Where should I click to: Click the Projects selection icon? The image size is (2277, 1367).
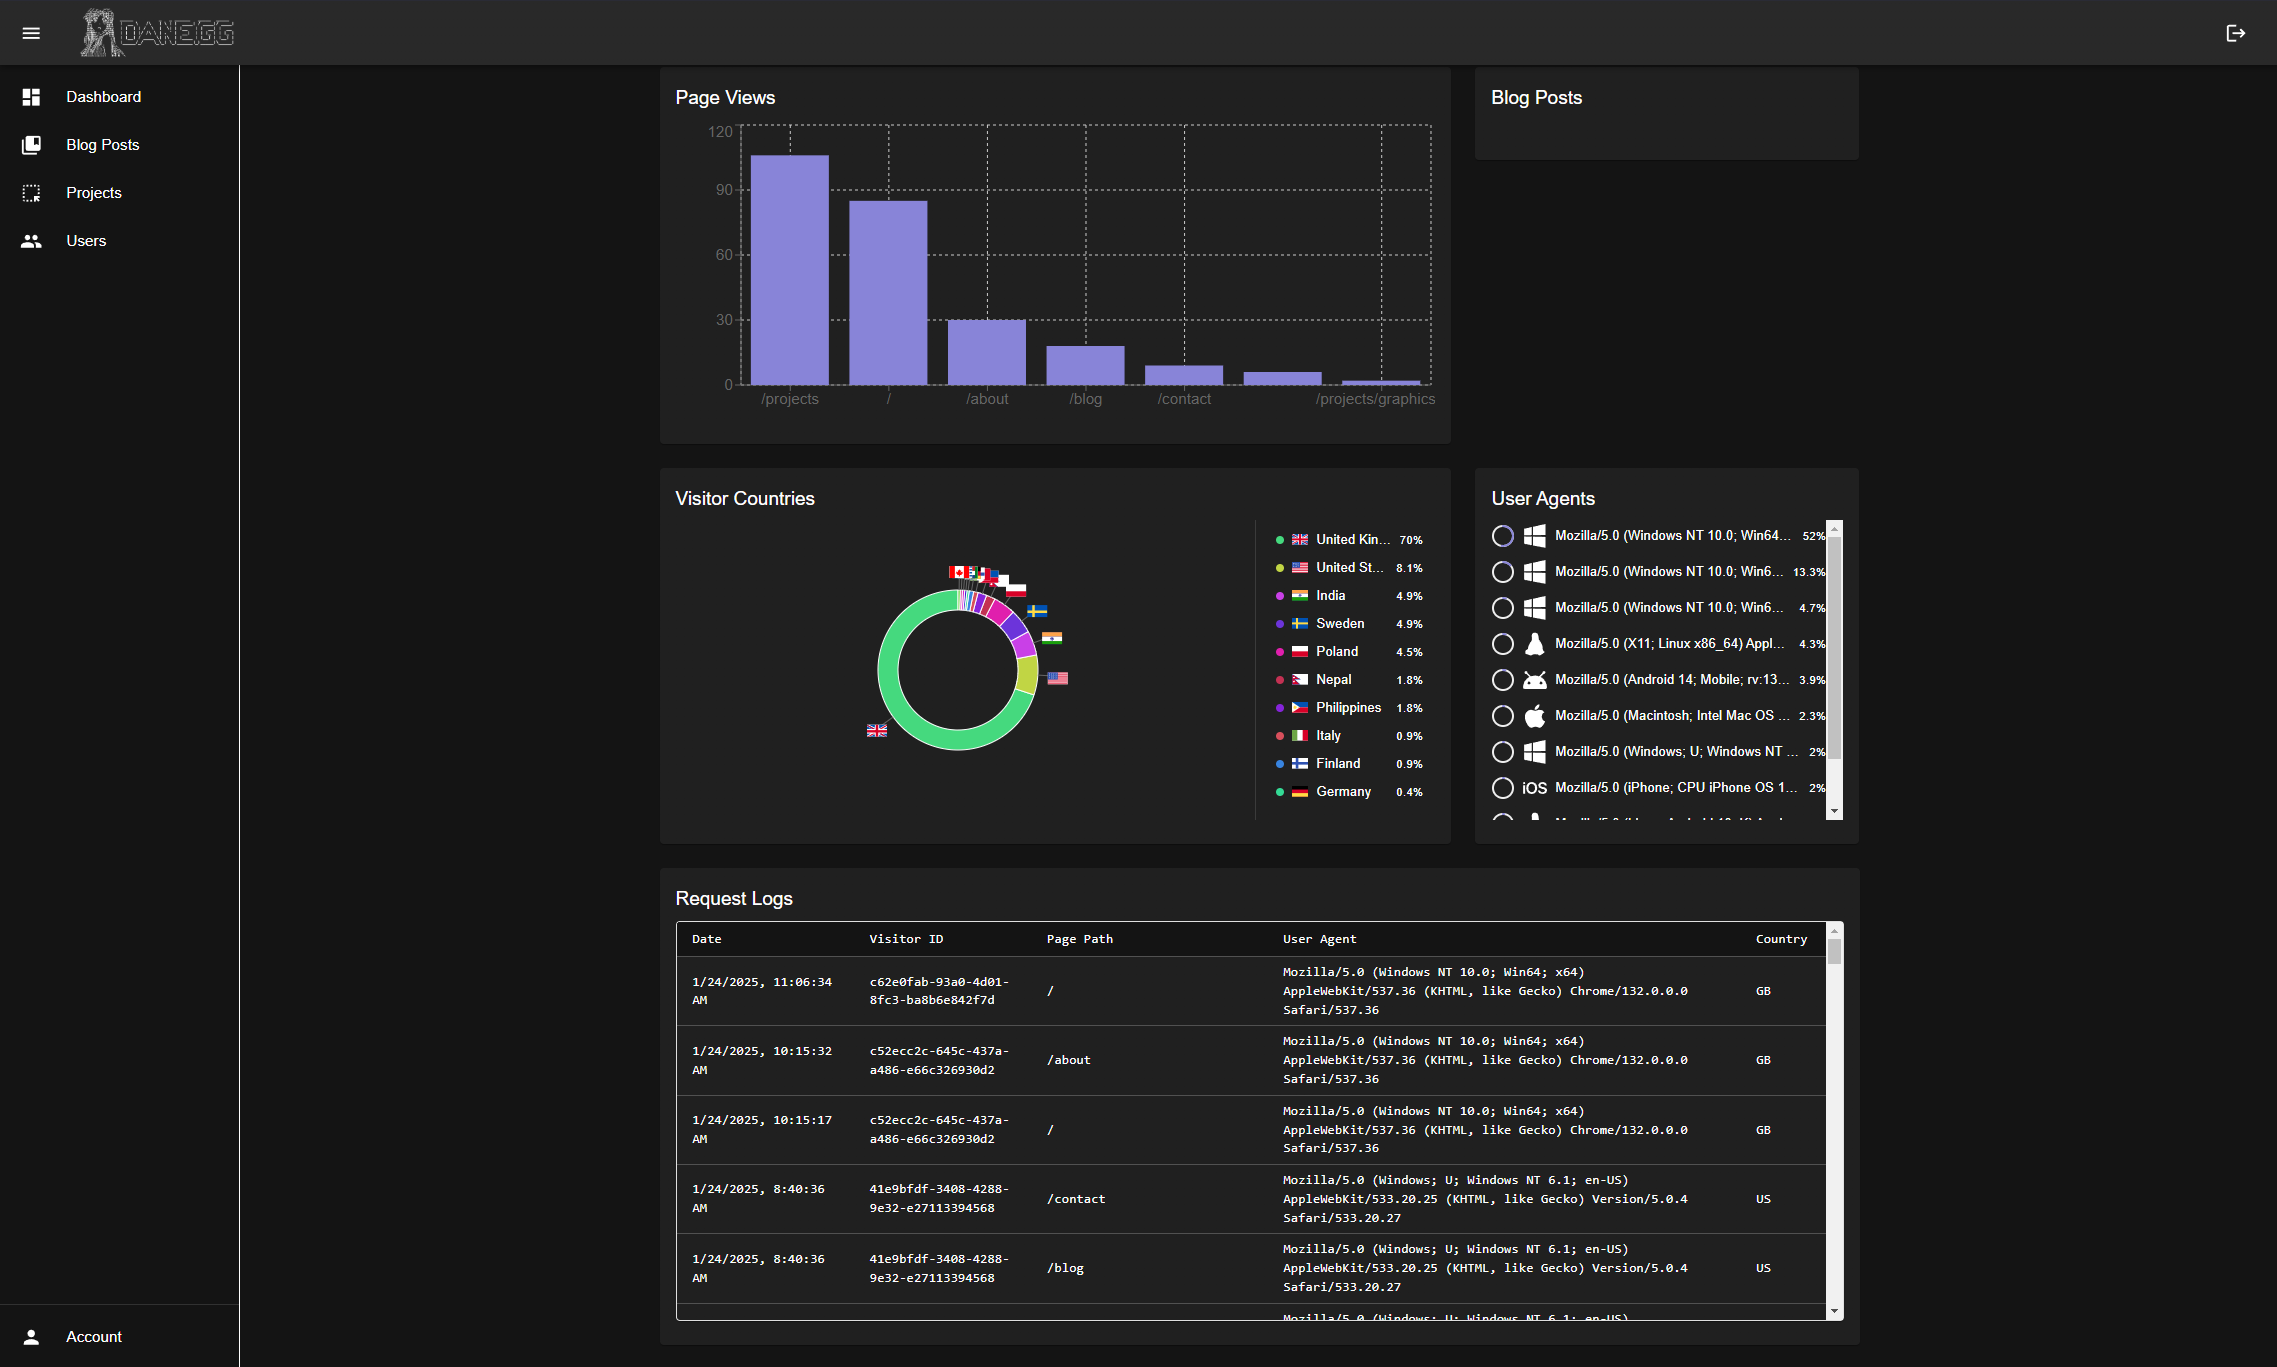click(31, 193)
